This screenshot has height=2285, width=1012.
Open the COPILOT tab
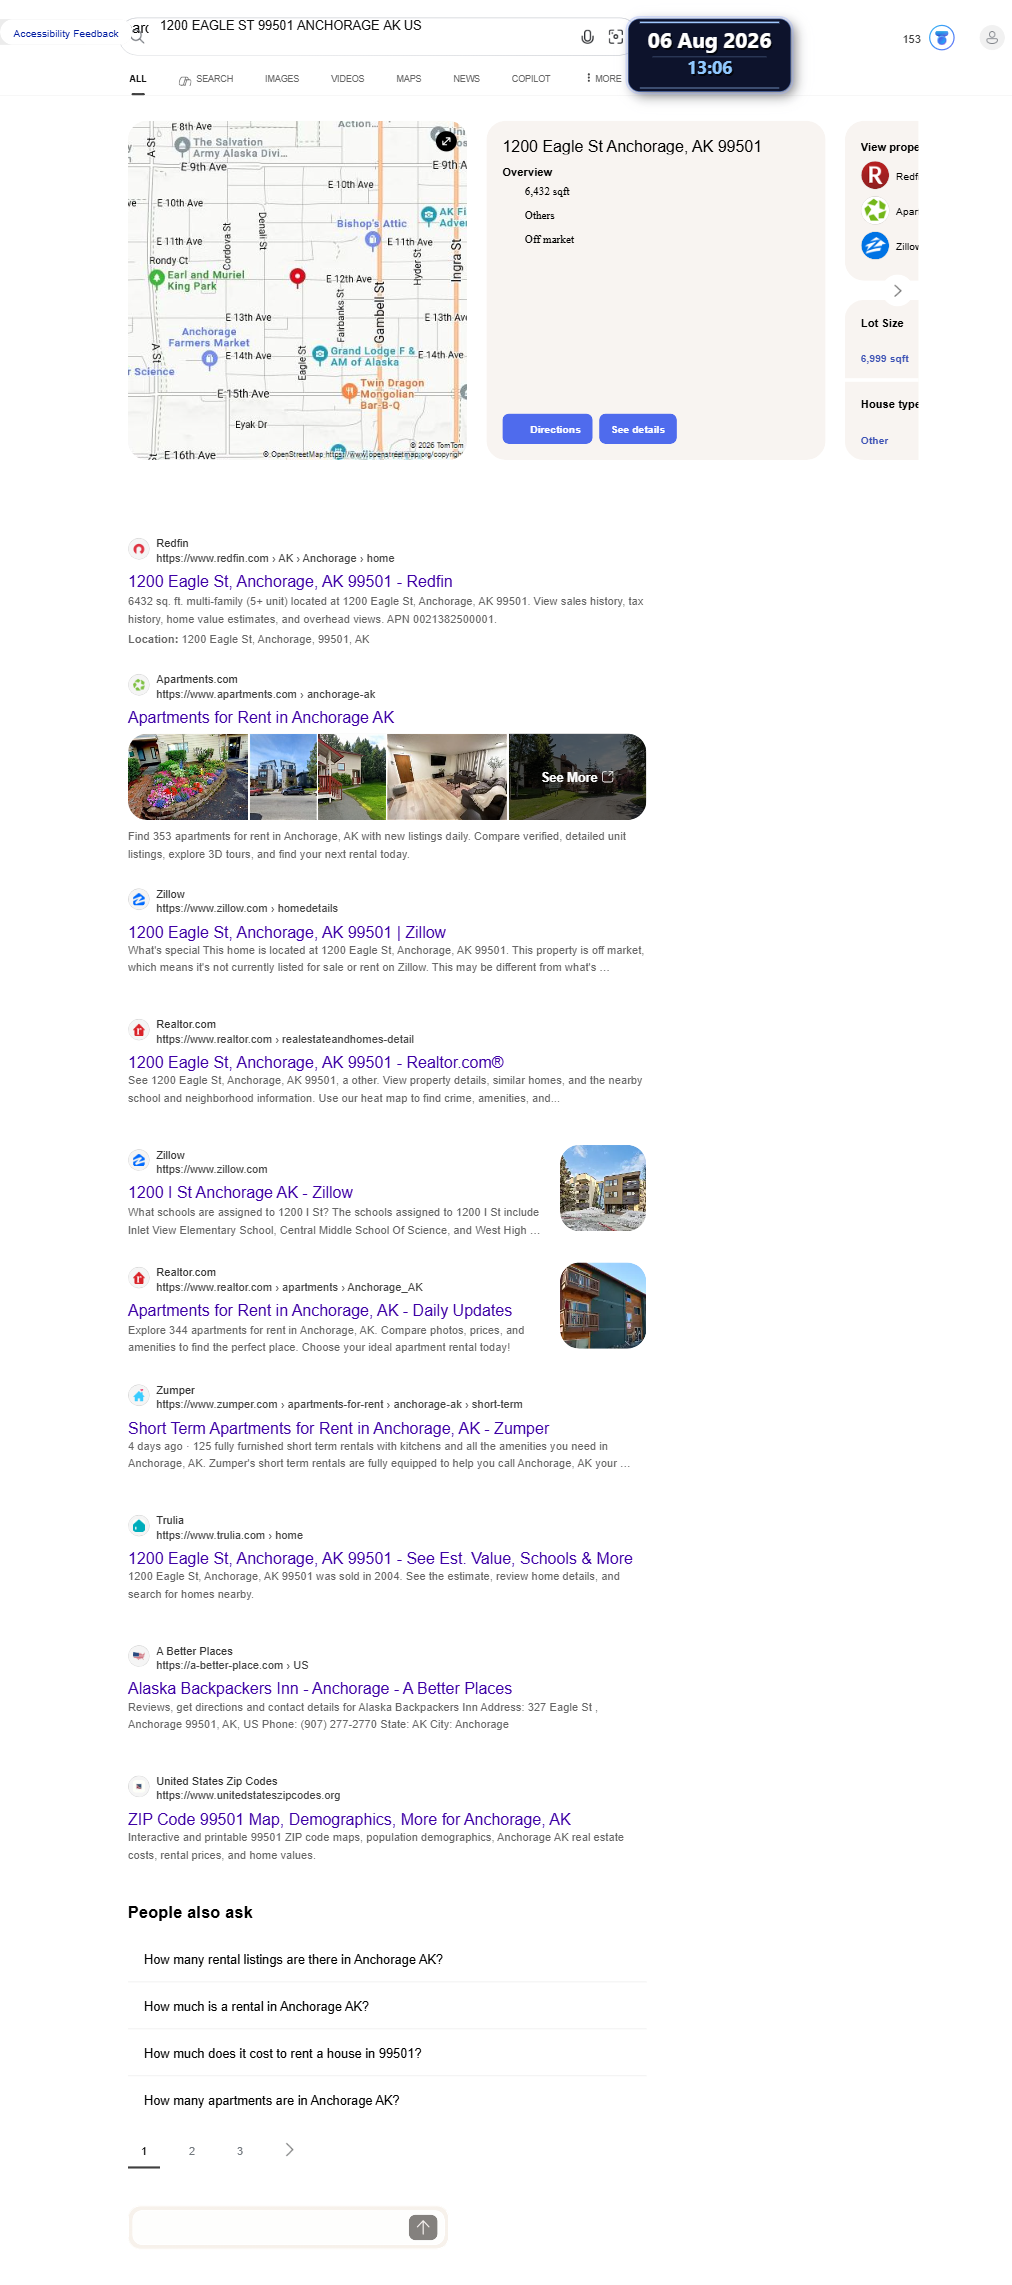click(x=531, y=78)
